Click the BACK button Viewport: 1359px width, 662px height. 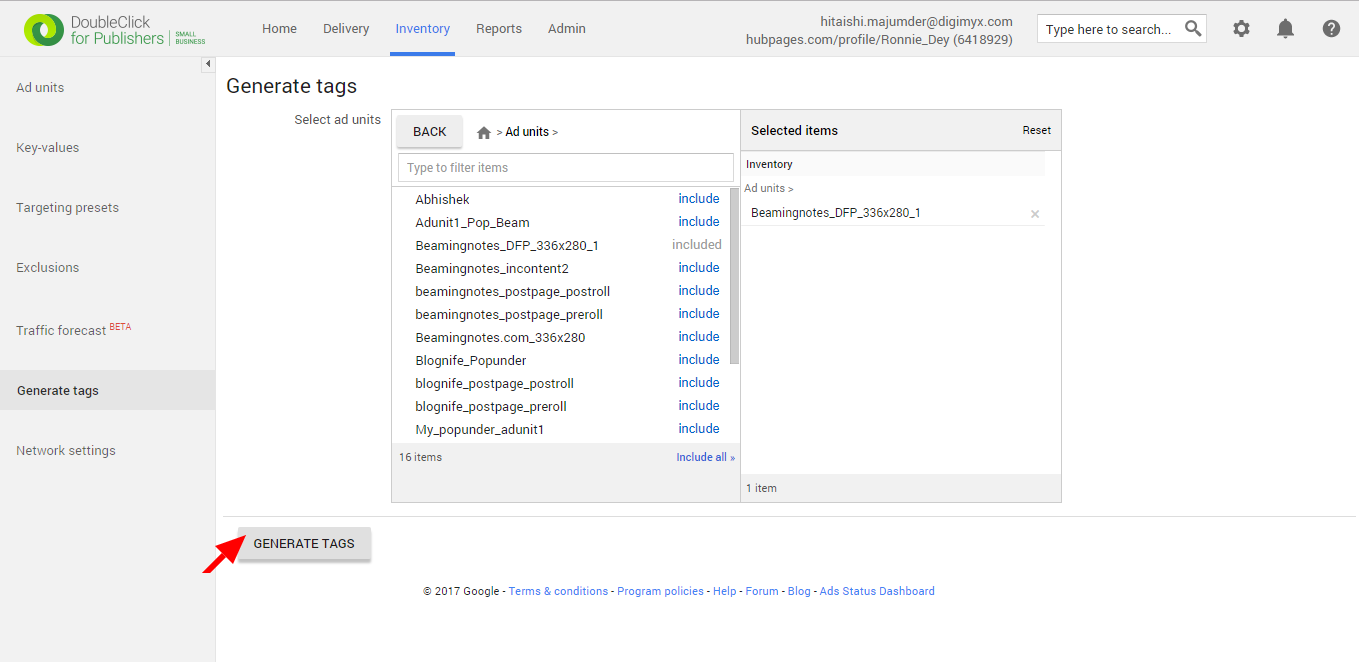coord(429,131)
